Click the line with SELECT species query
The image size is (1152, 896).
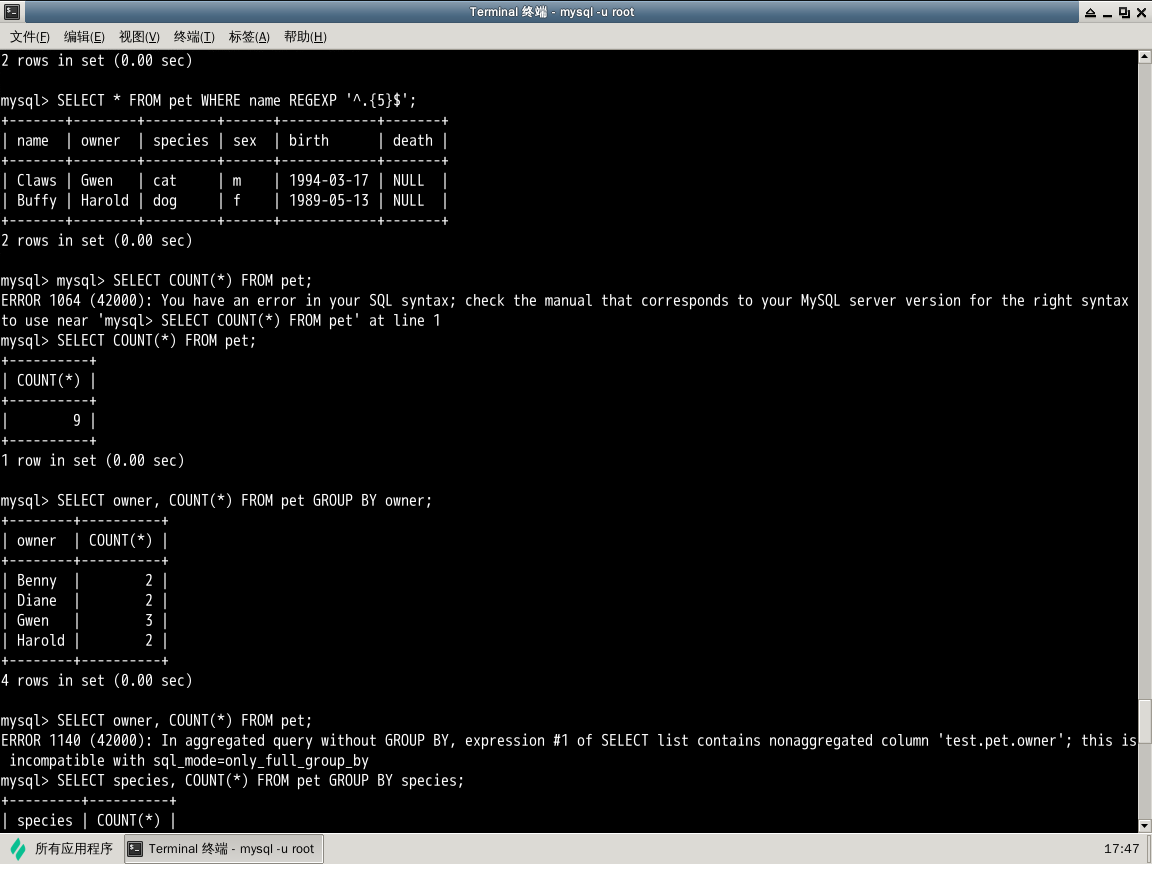coord(260,780)
